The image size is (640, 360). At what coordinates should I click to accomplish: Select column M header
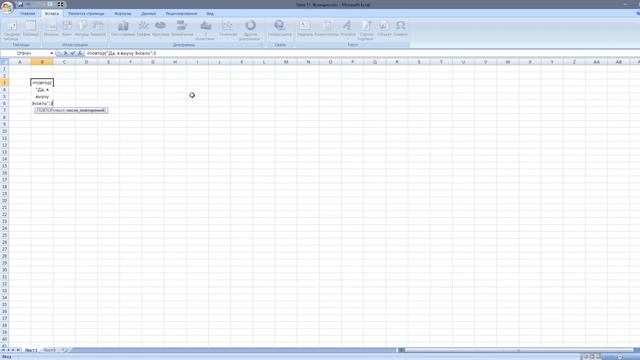pyautogui.click(x=286, y=62)
